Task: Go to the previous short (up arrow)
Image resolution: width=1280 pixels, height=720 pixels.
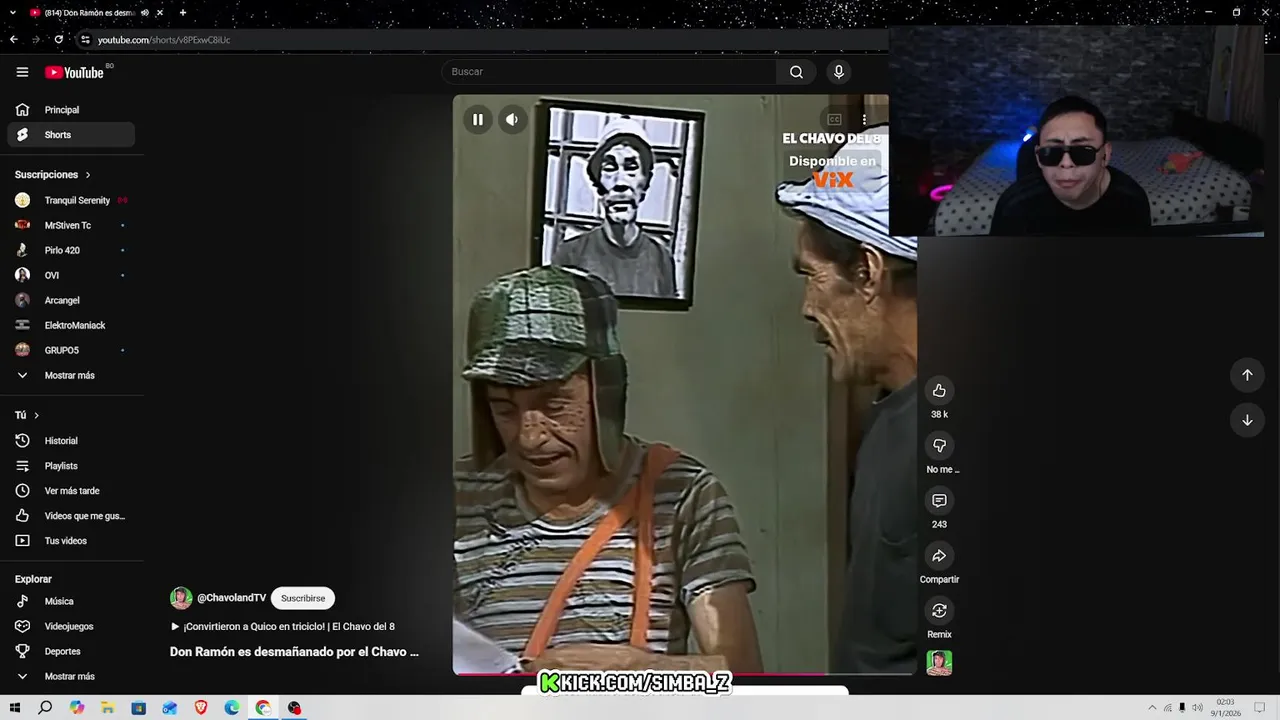Action: click(1247, 375)
